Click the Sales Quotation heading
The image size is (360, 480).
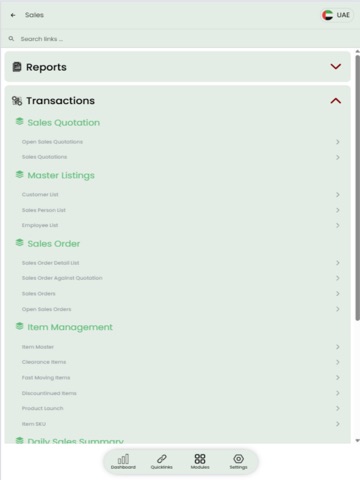64,123
